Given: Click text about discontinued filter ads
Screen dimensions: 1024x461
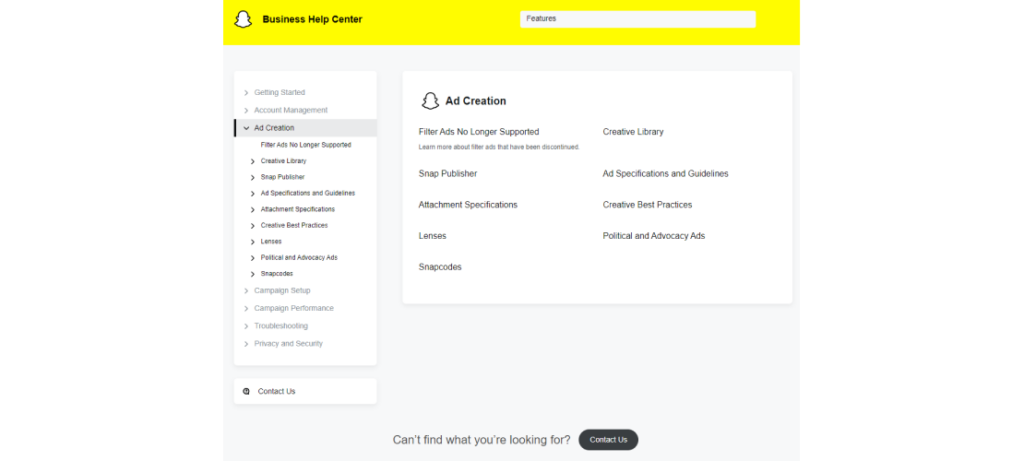Looking at the screenshot, I should pyautogui.click(x=499, y=148).
